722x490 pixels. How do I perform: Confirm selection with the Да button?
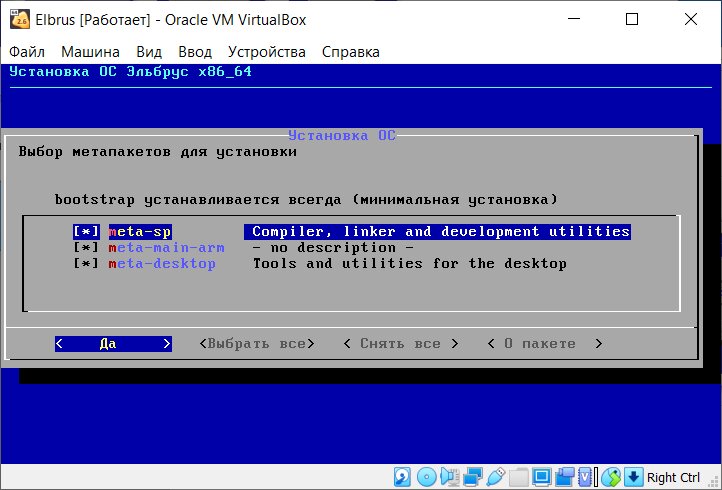click(113, 344)
